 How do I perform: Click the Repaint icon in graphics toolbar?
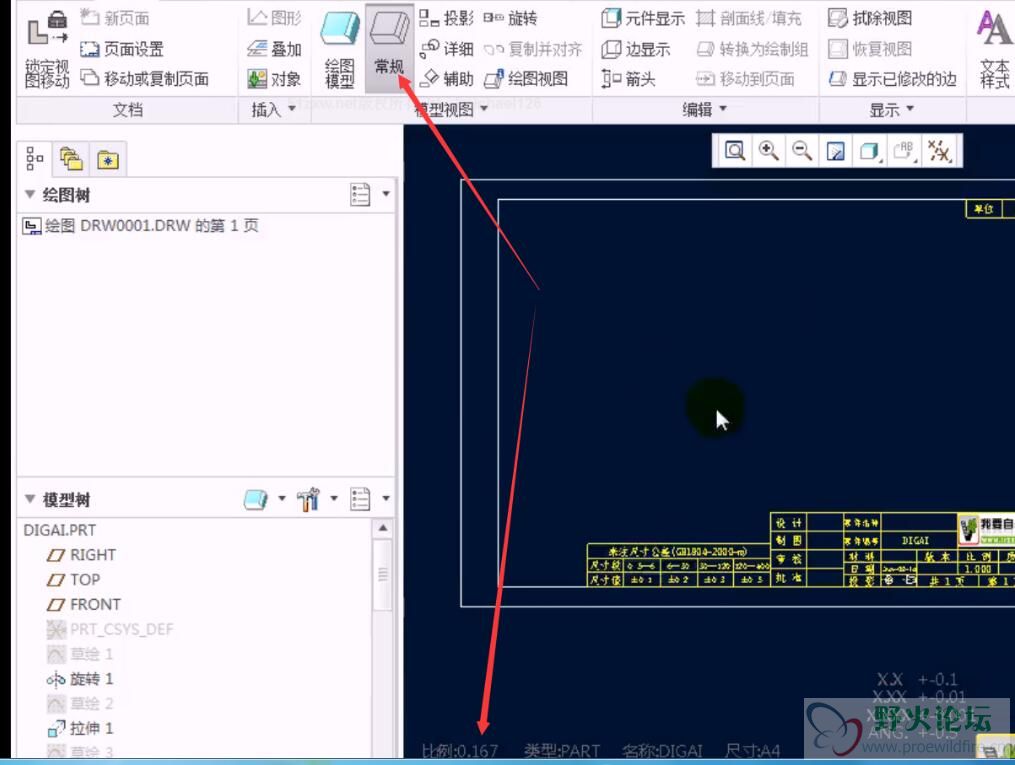point(836,151)
